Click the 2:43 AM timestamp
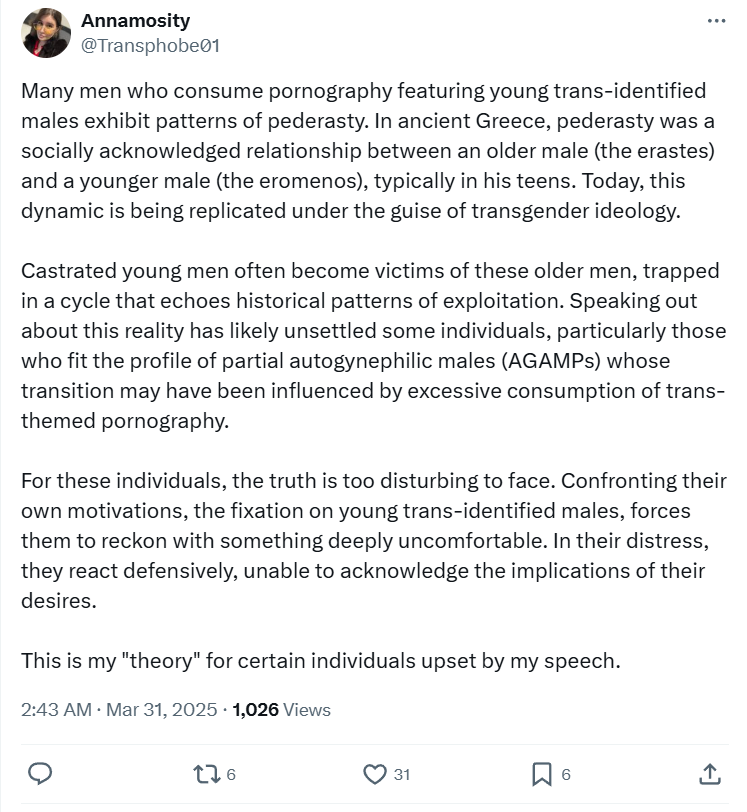The height and width of the screenshot is (812, 747). [56, 710]
